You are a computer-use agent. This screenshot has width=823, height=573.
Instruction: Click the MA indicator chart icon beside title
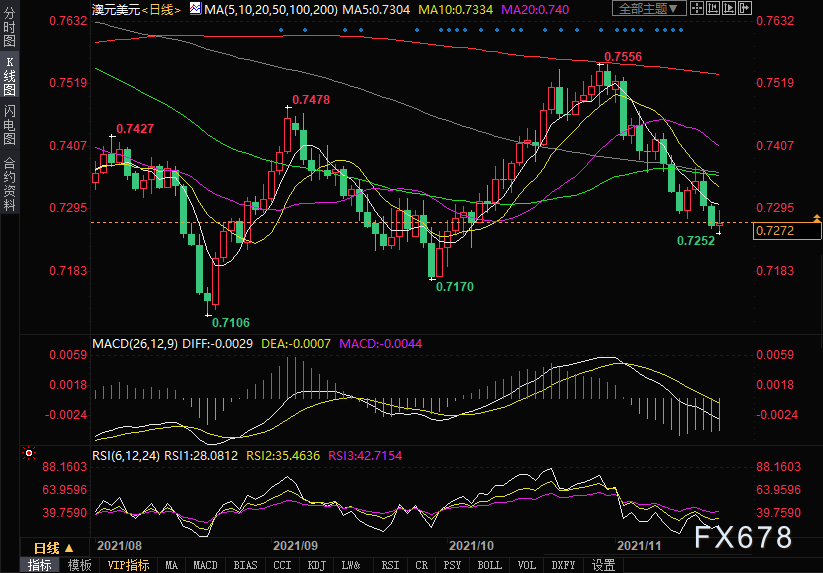195,8
